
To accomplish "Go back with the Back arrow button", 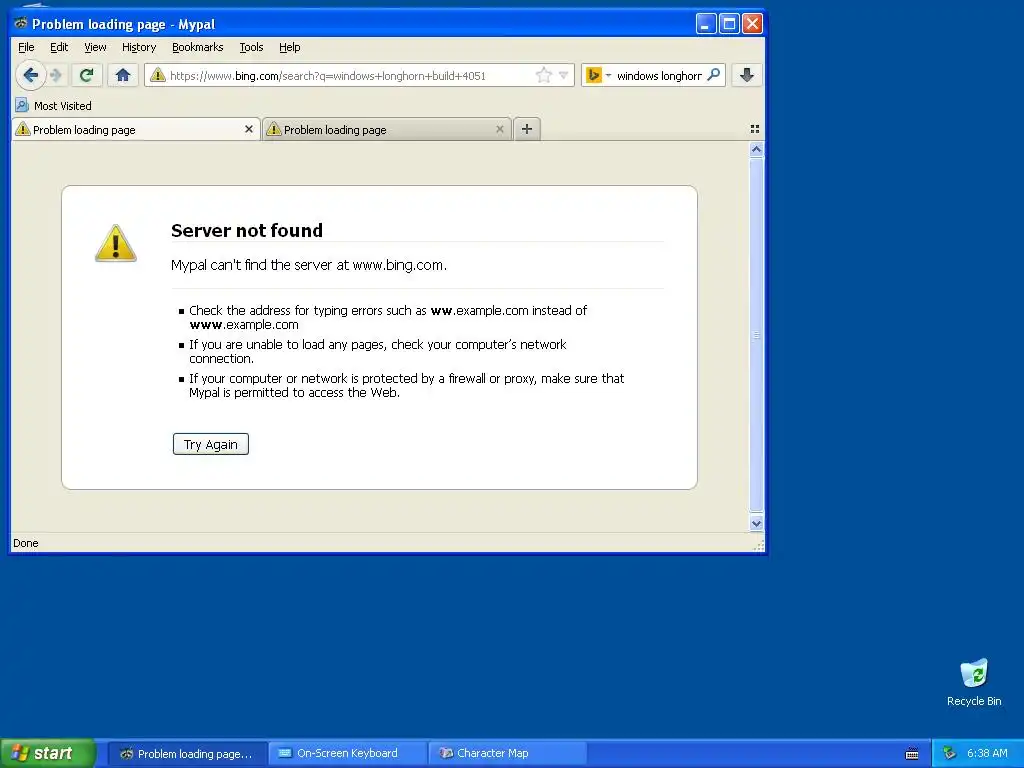I will (30, 75).
